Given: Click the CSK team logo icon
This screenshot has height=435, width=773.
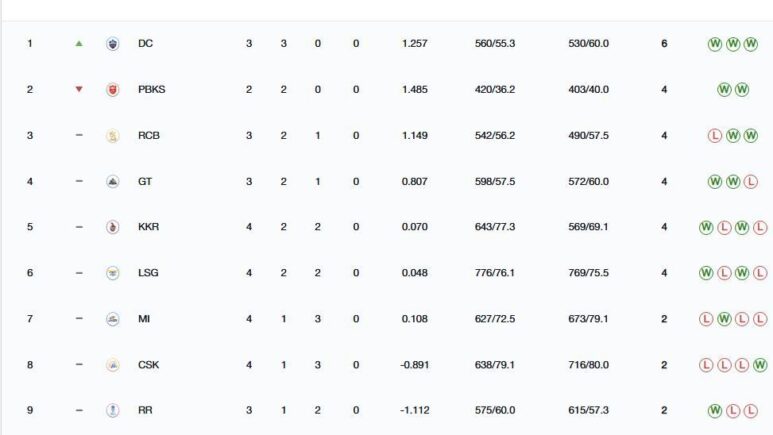Looking at the screenshot, I should [x=112, y=366].
